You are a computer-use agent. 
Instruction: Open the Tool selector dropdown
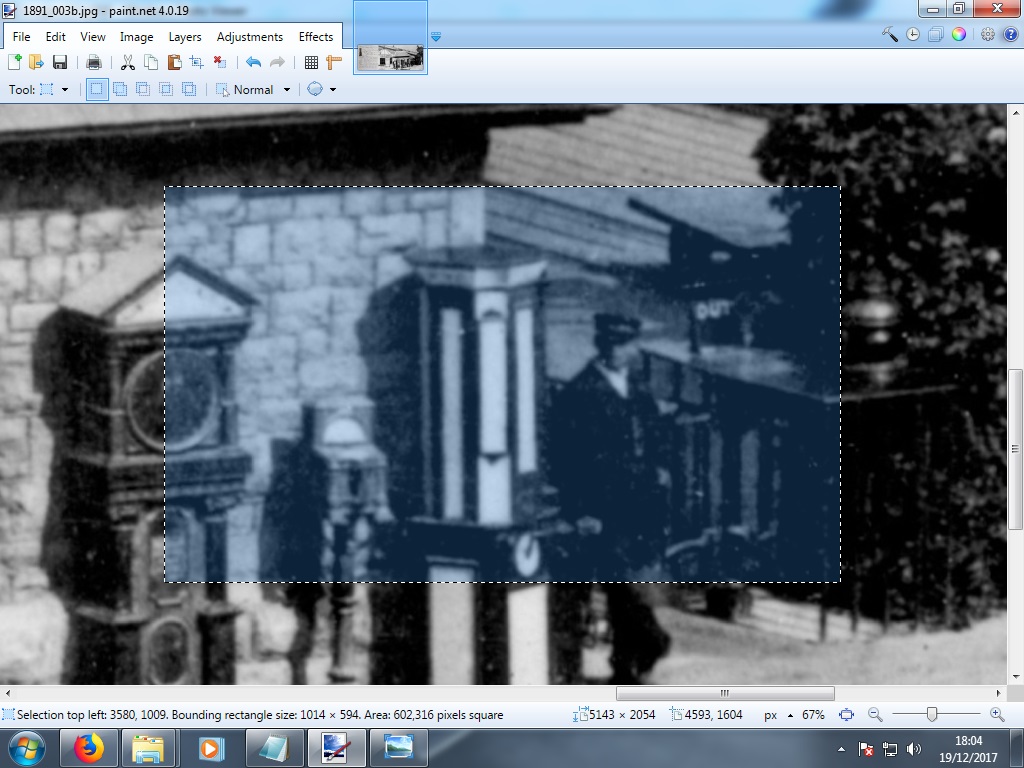65,89
